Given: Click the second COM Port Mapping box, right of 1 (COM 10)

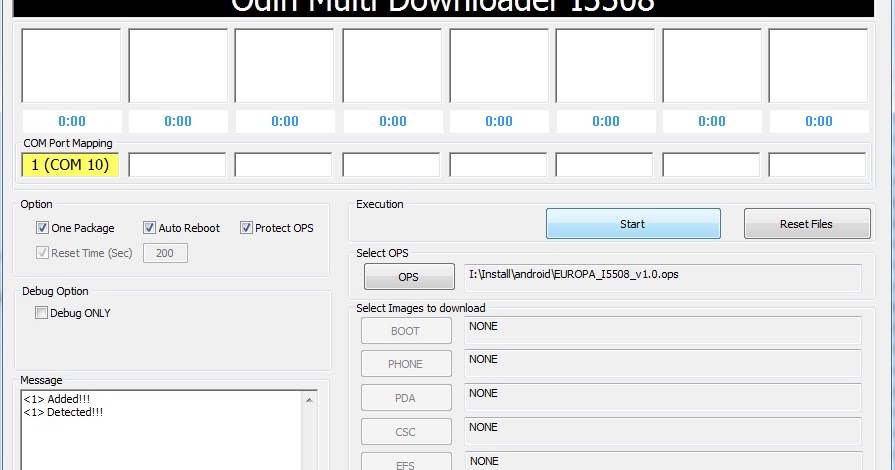Looking at the screenshot, I should coord(177,165).
